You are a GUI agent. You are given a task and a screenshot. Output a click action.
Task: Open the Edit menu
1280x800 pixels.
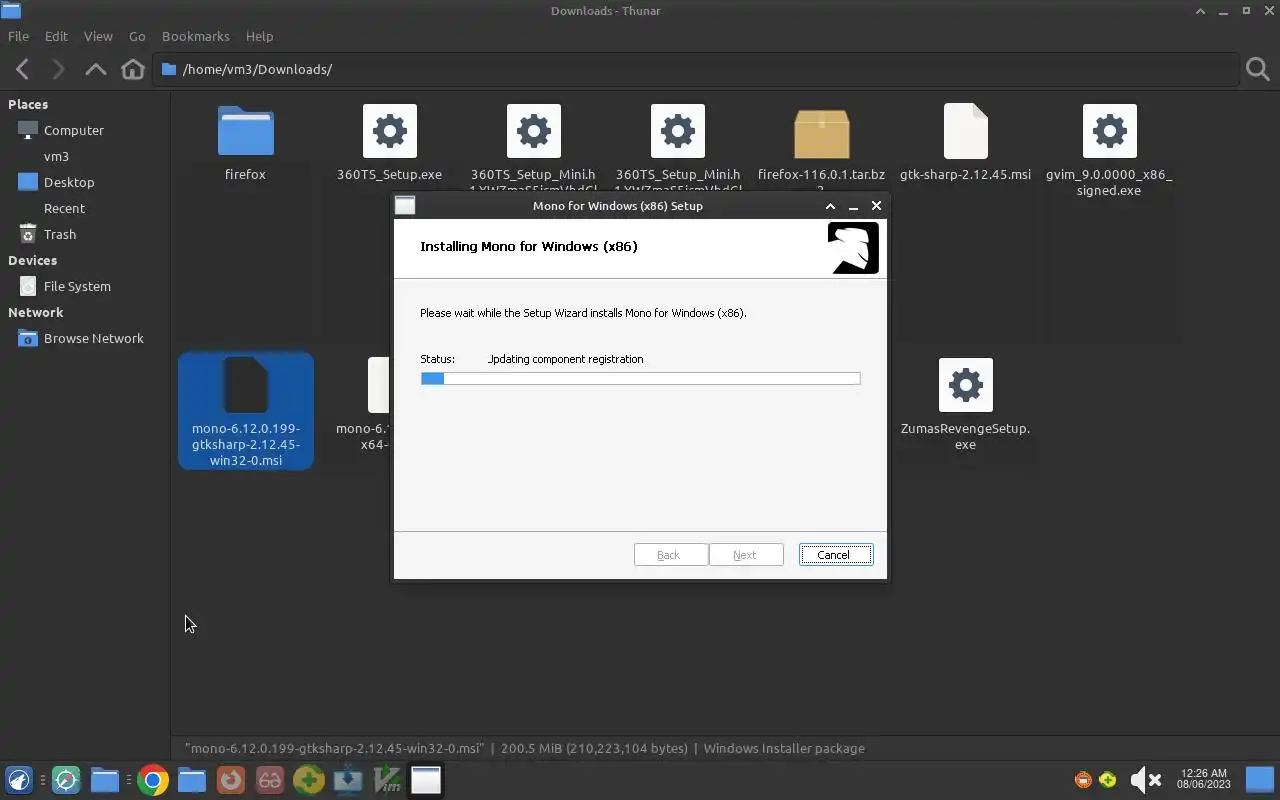[56, 36]
